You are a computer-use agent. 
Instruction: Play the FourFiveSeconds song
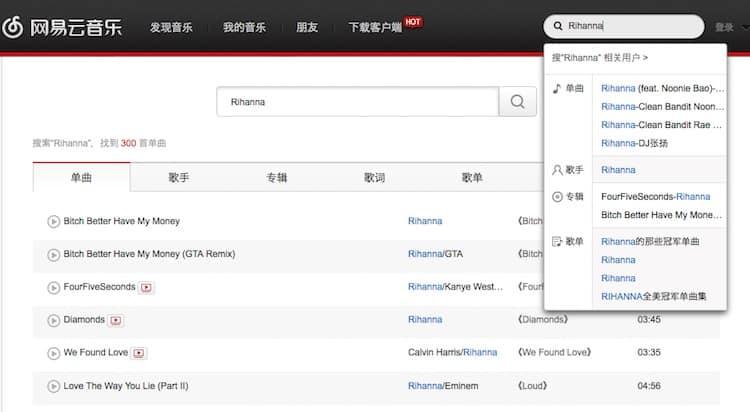[x=54, y=287]
